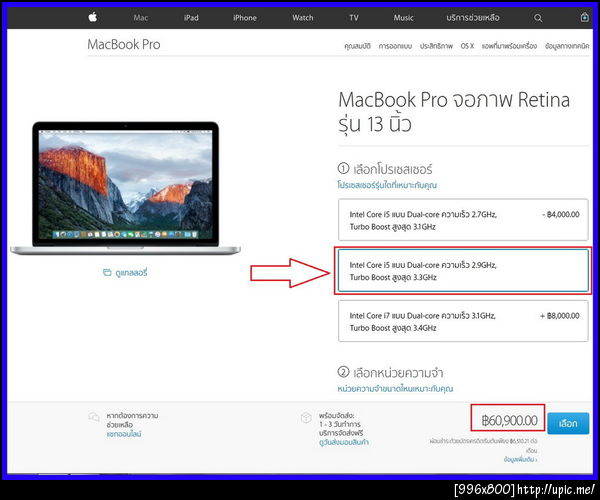Click the shipping box icon
The height and width of the screenshot is (500, 600).
coord(306,417)
